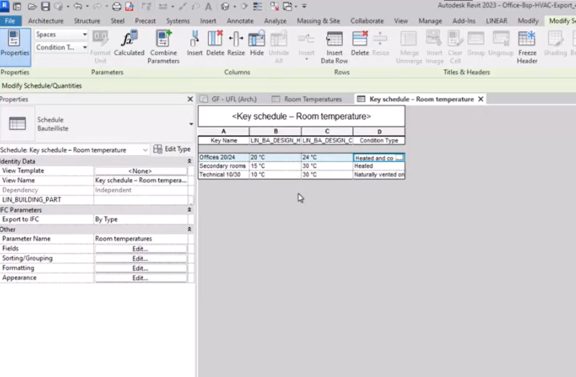Switch to the LINEAR ribbon tab
Screen dimensions: 576x377
pos(497,21)
